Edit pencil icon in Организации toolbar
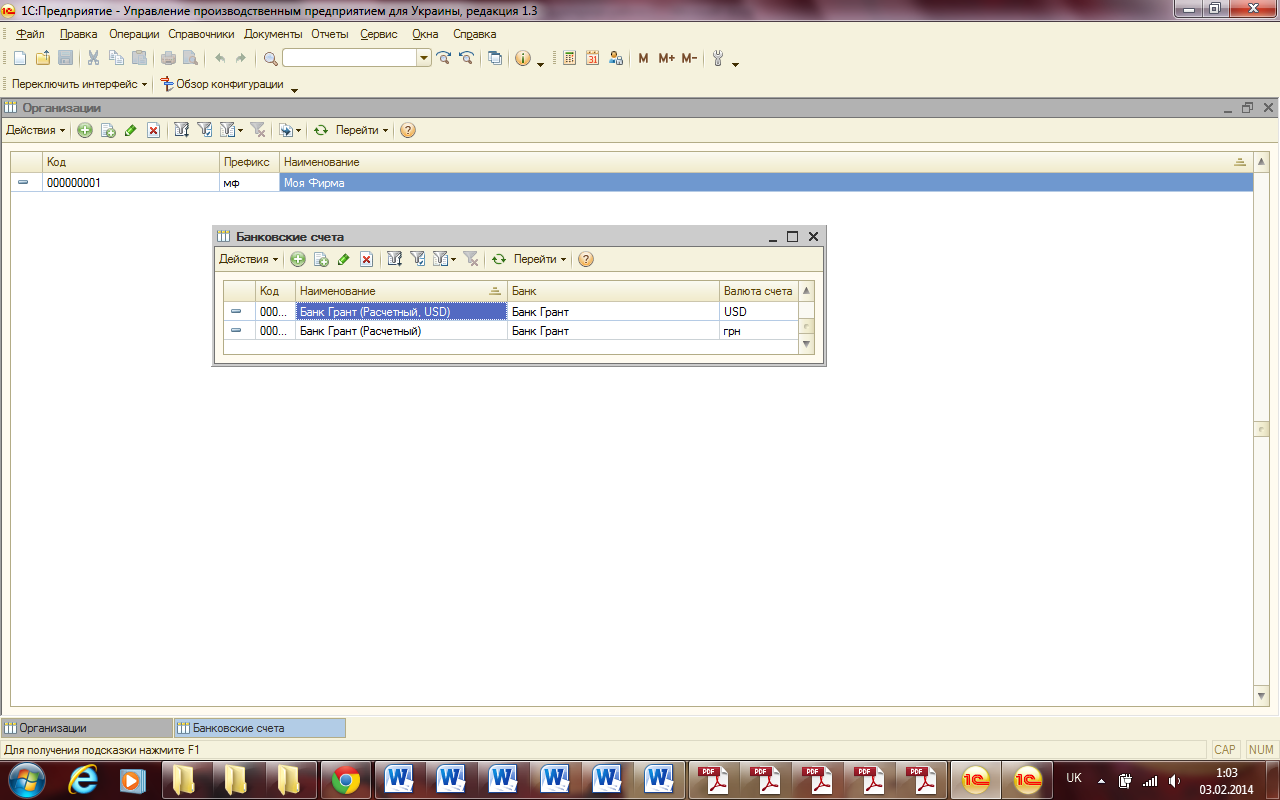The width and height of the screenshot is (1280, 800). coord(131,130)
